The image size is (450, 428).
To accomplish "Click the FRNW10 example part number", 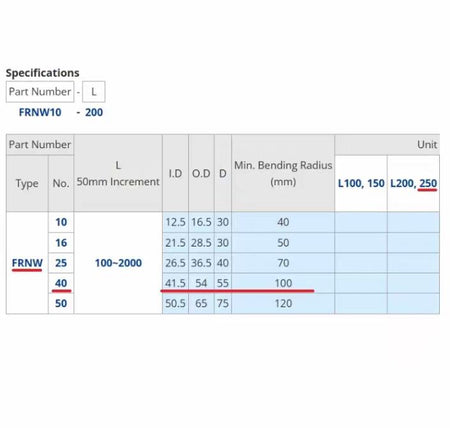I will pyautogui.click(x=40, y=112).
